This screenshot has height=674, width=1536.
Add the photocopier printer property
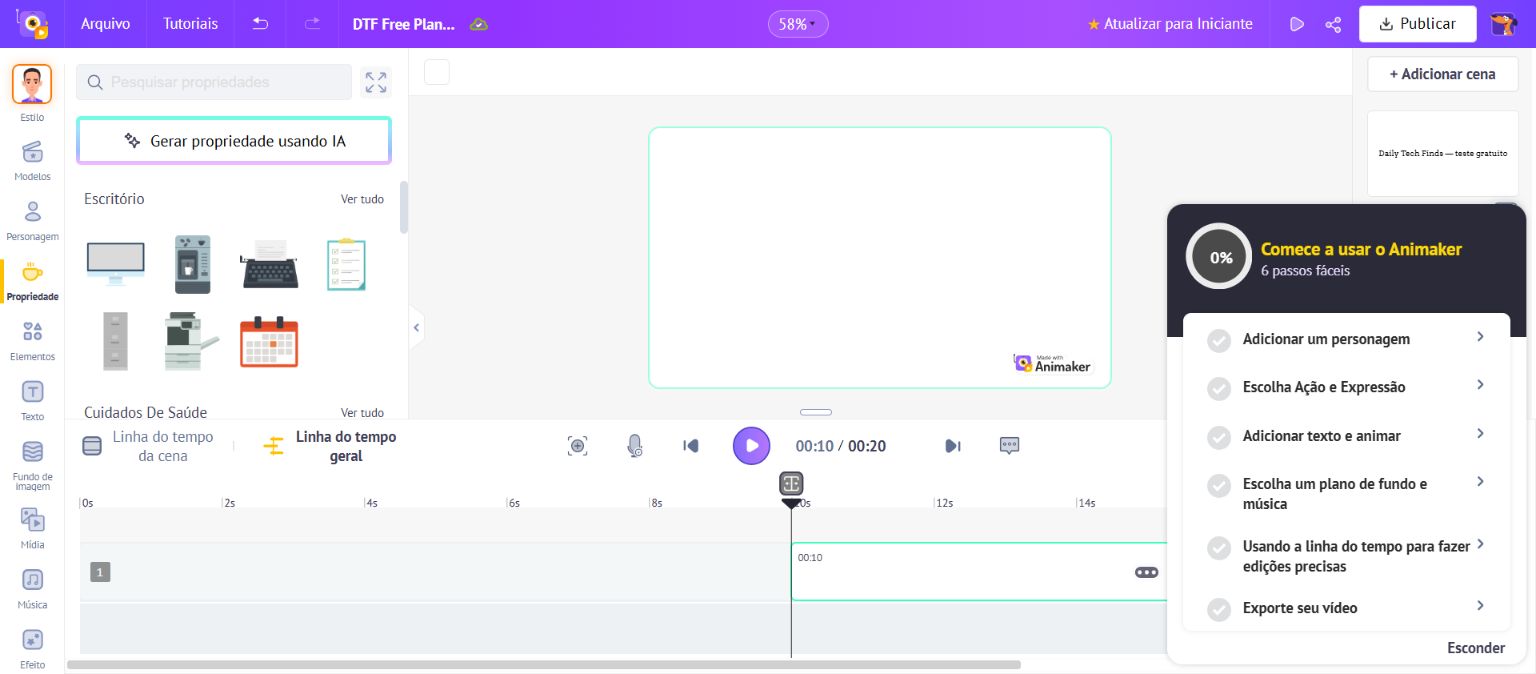pos(191,341)
